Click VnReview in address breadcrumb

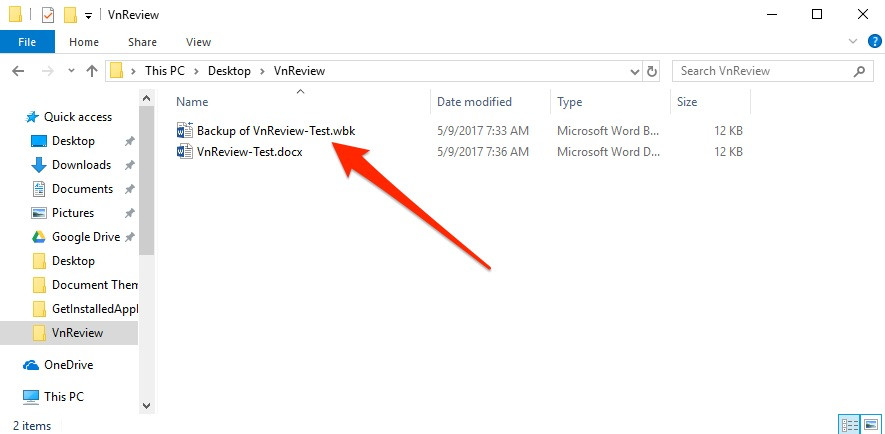coord(299,71)
